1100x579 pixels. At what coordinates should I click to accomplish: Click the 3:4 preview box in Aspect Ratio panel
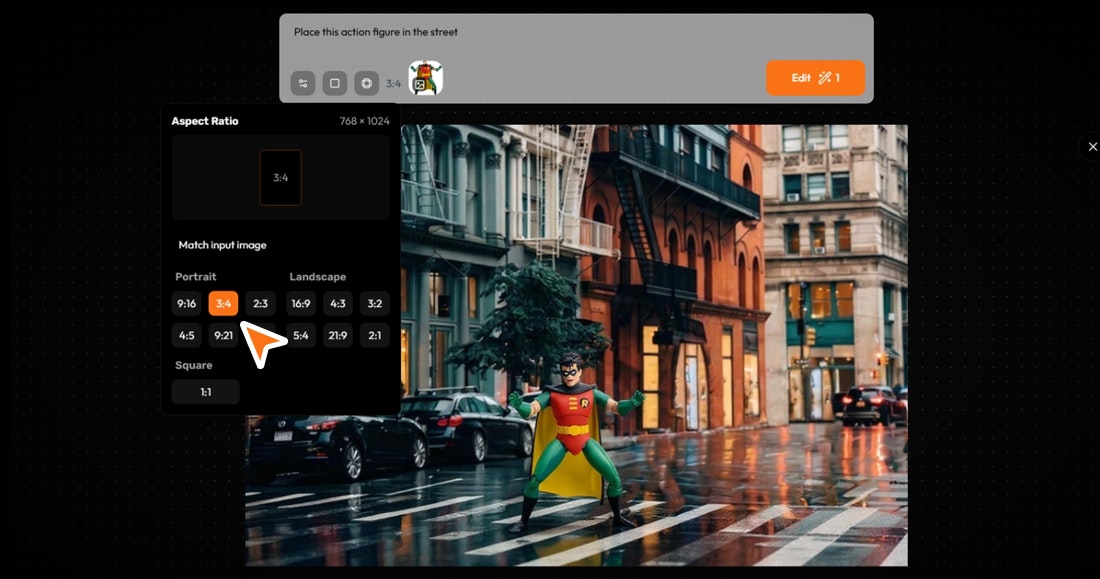(281, 178)
